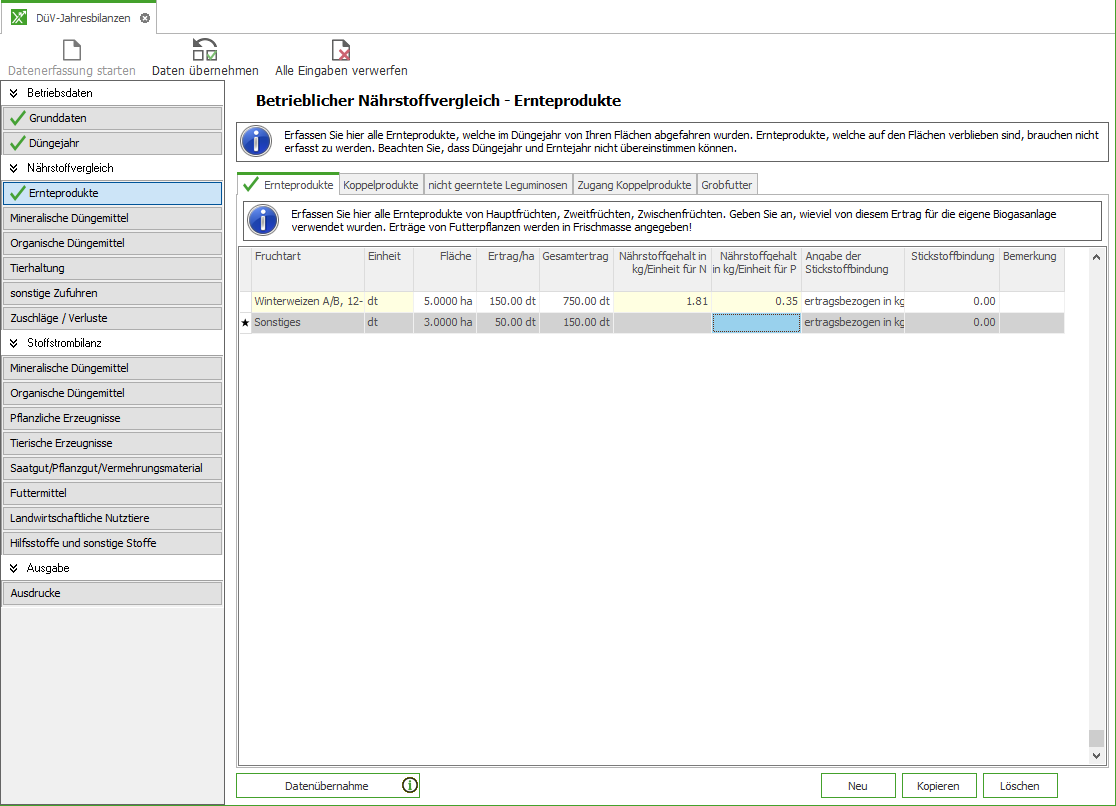
Task: Collapse the Ausgabe section
Action: click(14, 568)
